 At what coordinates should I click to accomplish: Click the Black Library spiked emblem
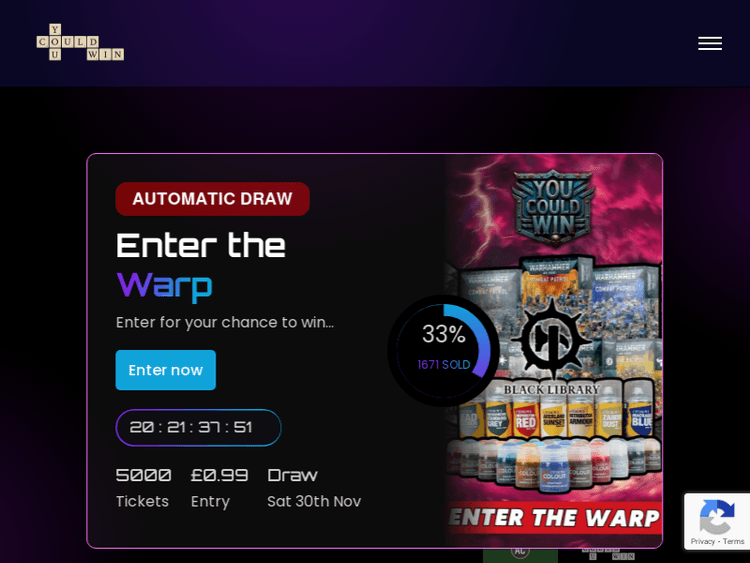coord(551,338)
